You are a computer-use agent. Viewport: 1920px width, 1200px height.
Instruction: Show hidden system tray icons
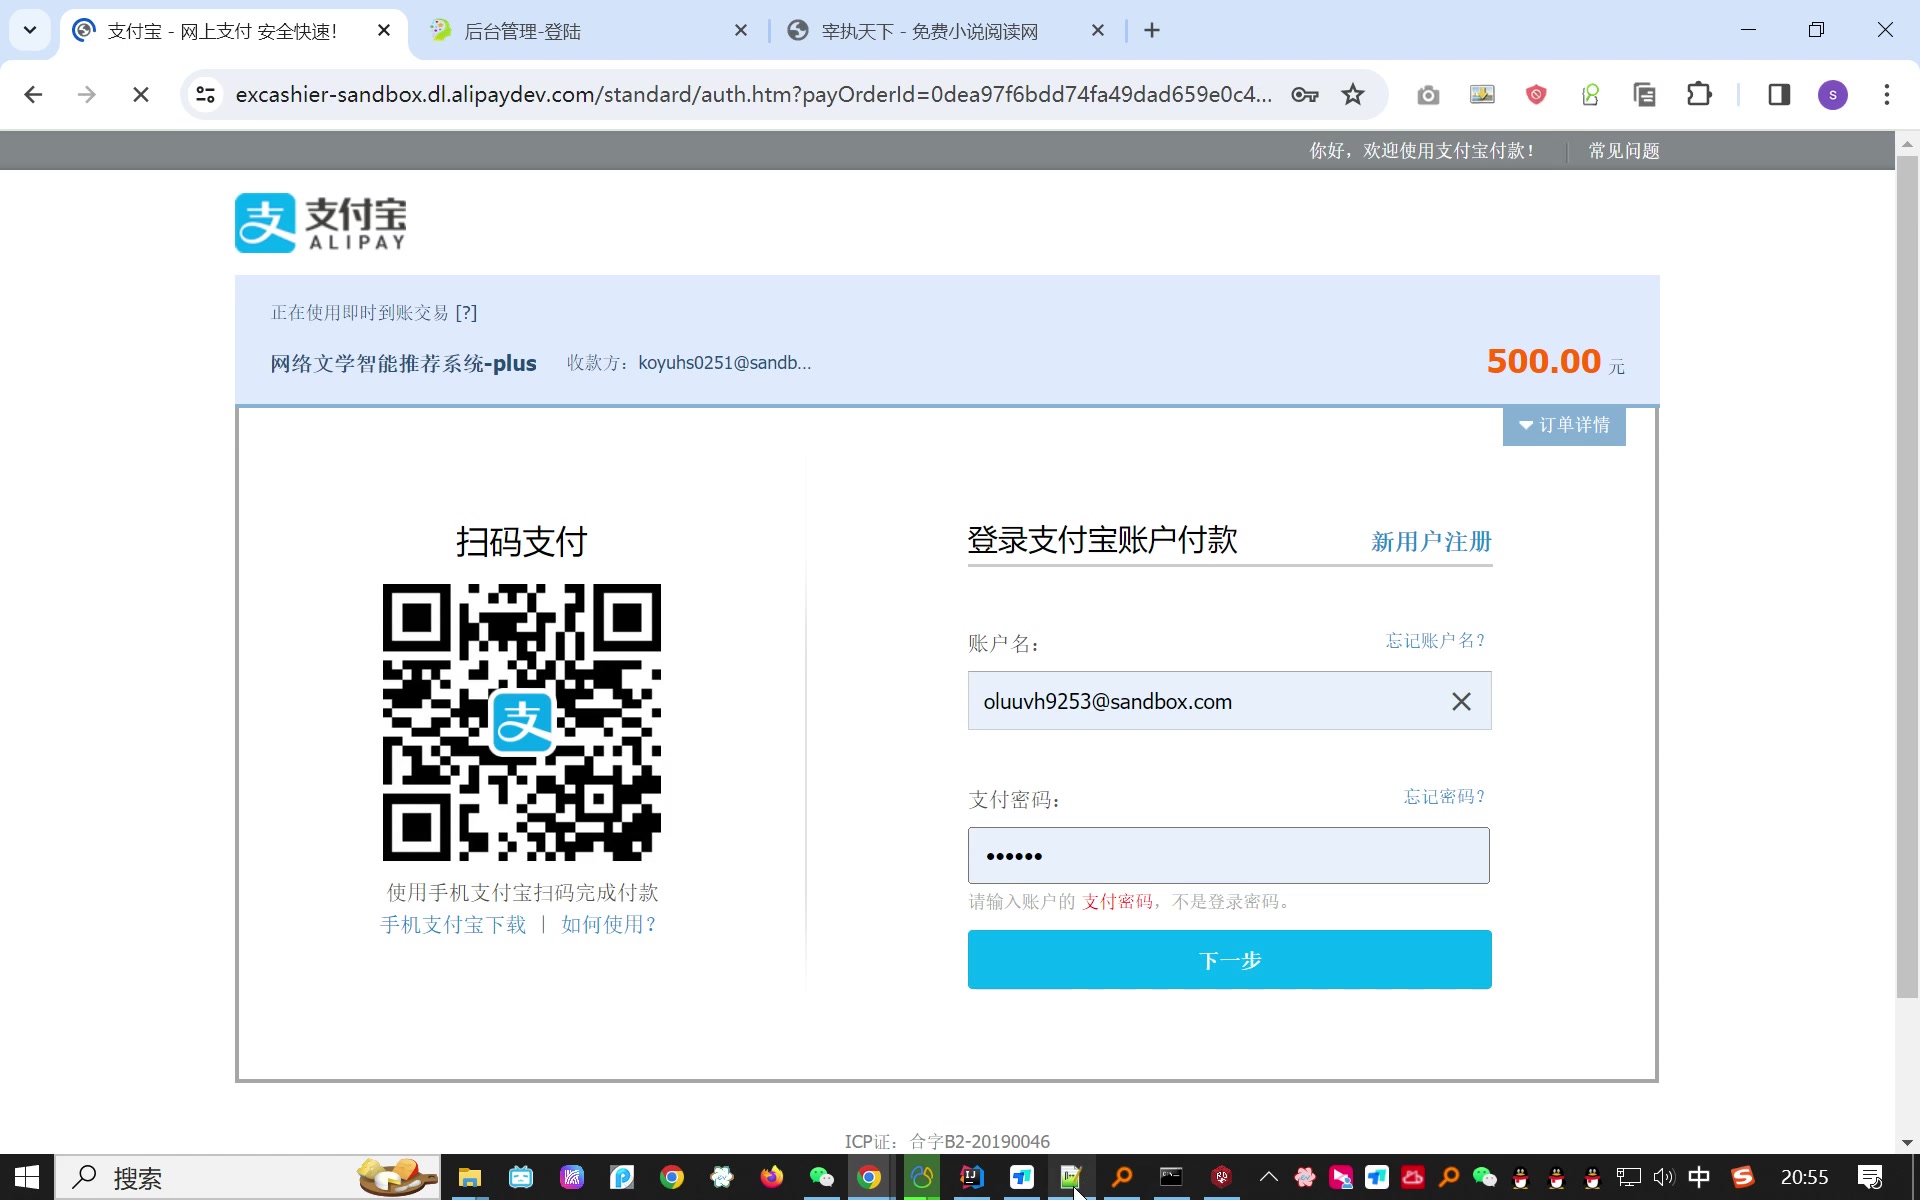1269,1177
